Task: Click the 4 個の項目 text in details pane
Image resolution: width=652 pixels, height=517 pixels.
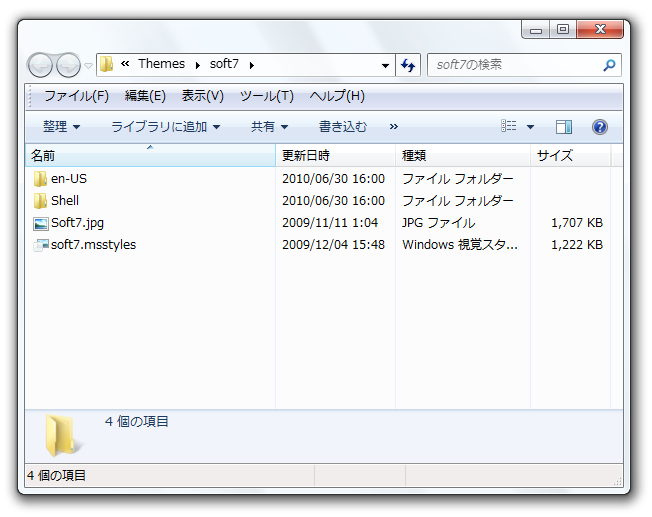Action: click(137, 422)
